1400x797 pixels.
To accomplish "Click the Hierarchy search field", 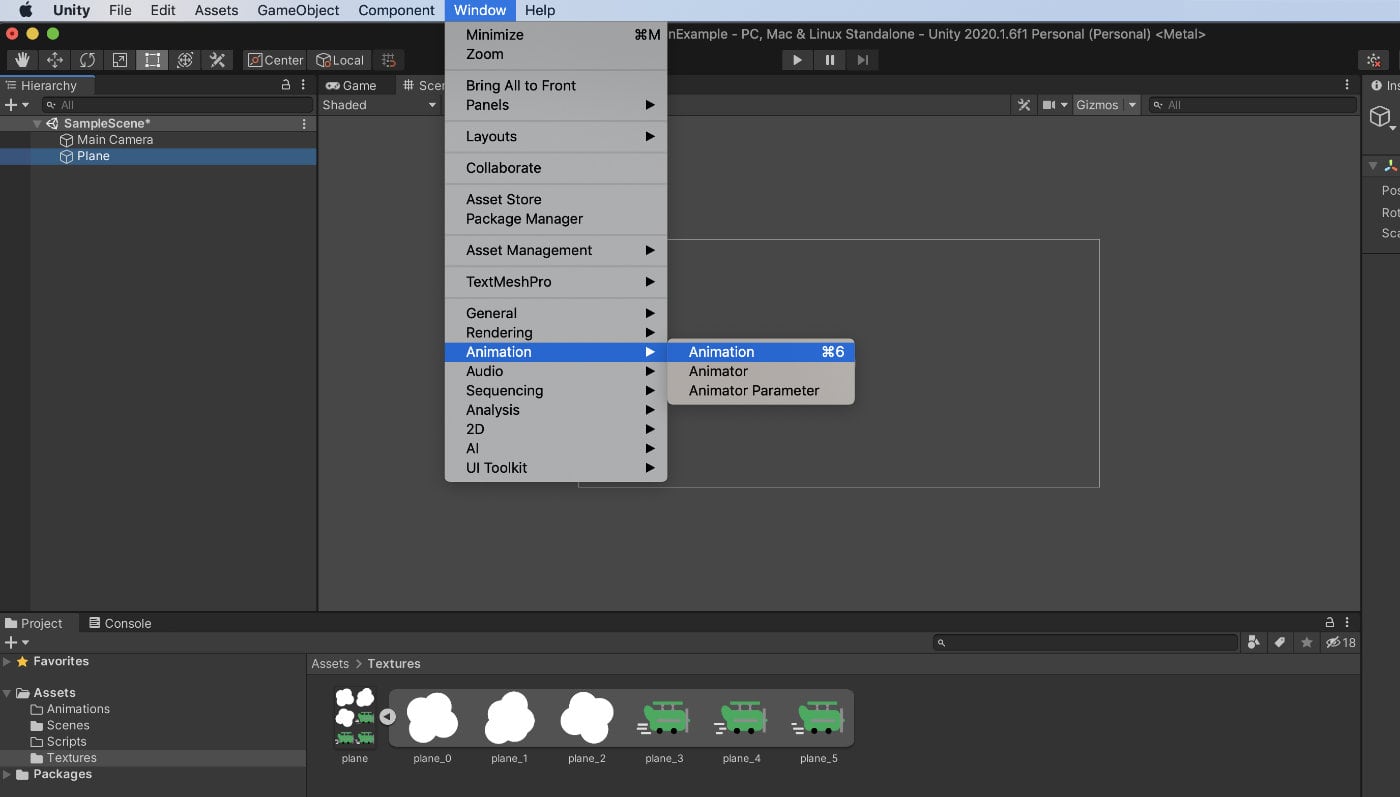I will 177,105.
